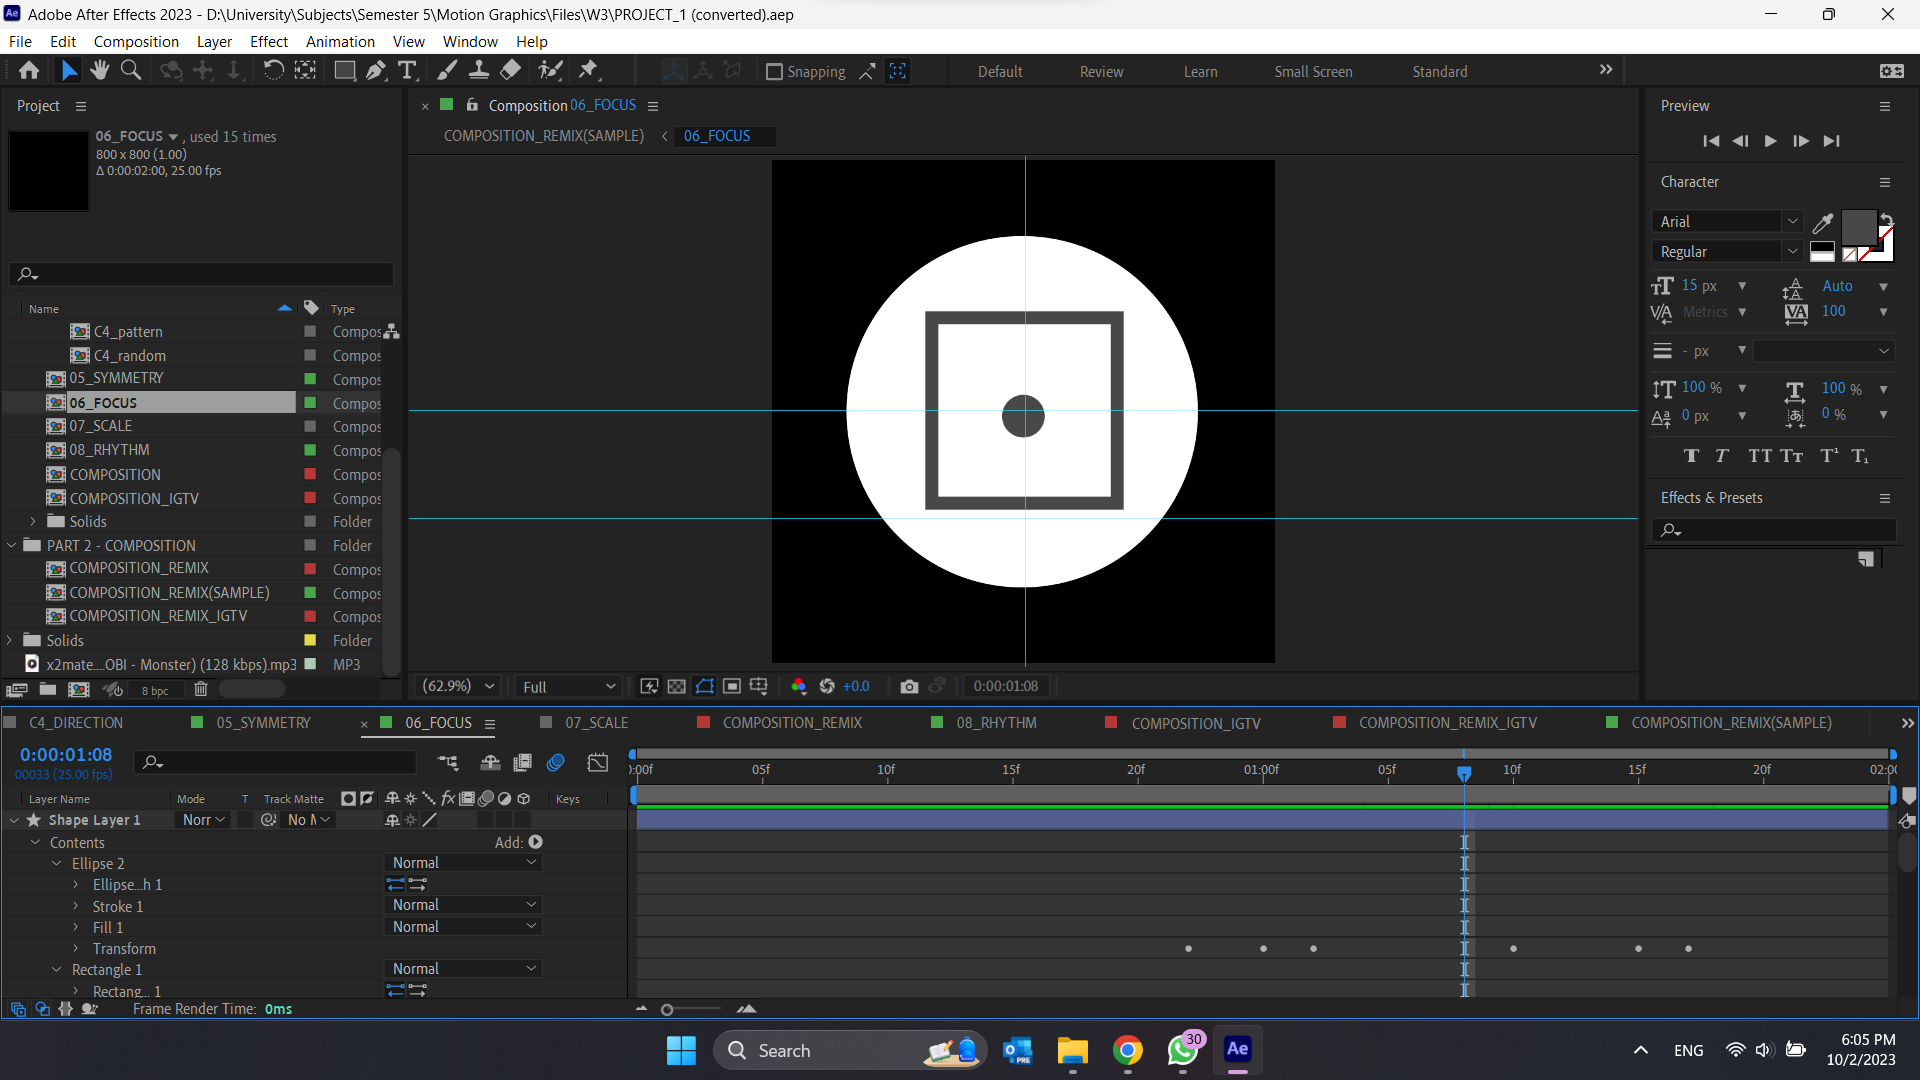
Task: Open viewer resolution Full dropdown
Action: point(568,687)
